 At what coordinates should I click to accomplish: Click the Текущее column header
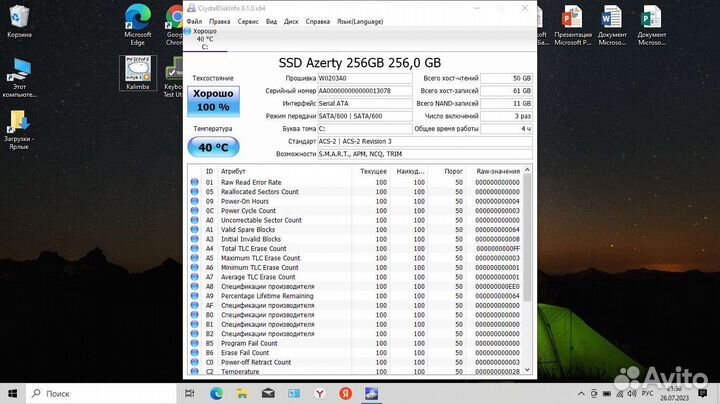[x=371, y=171]
